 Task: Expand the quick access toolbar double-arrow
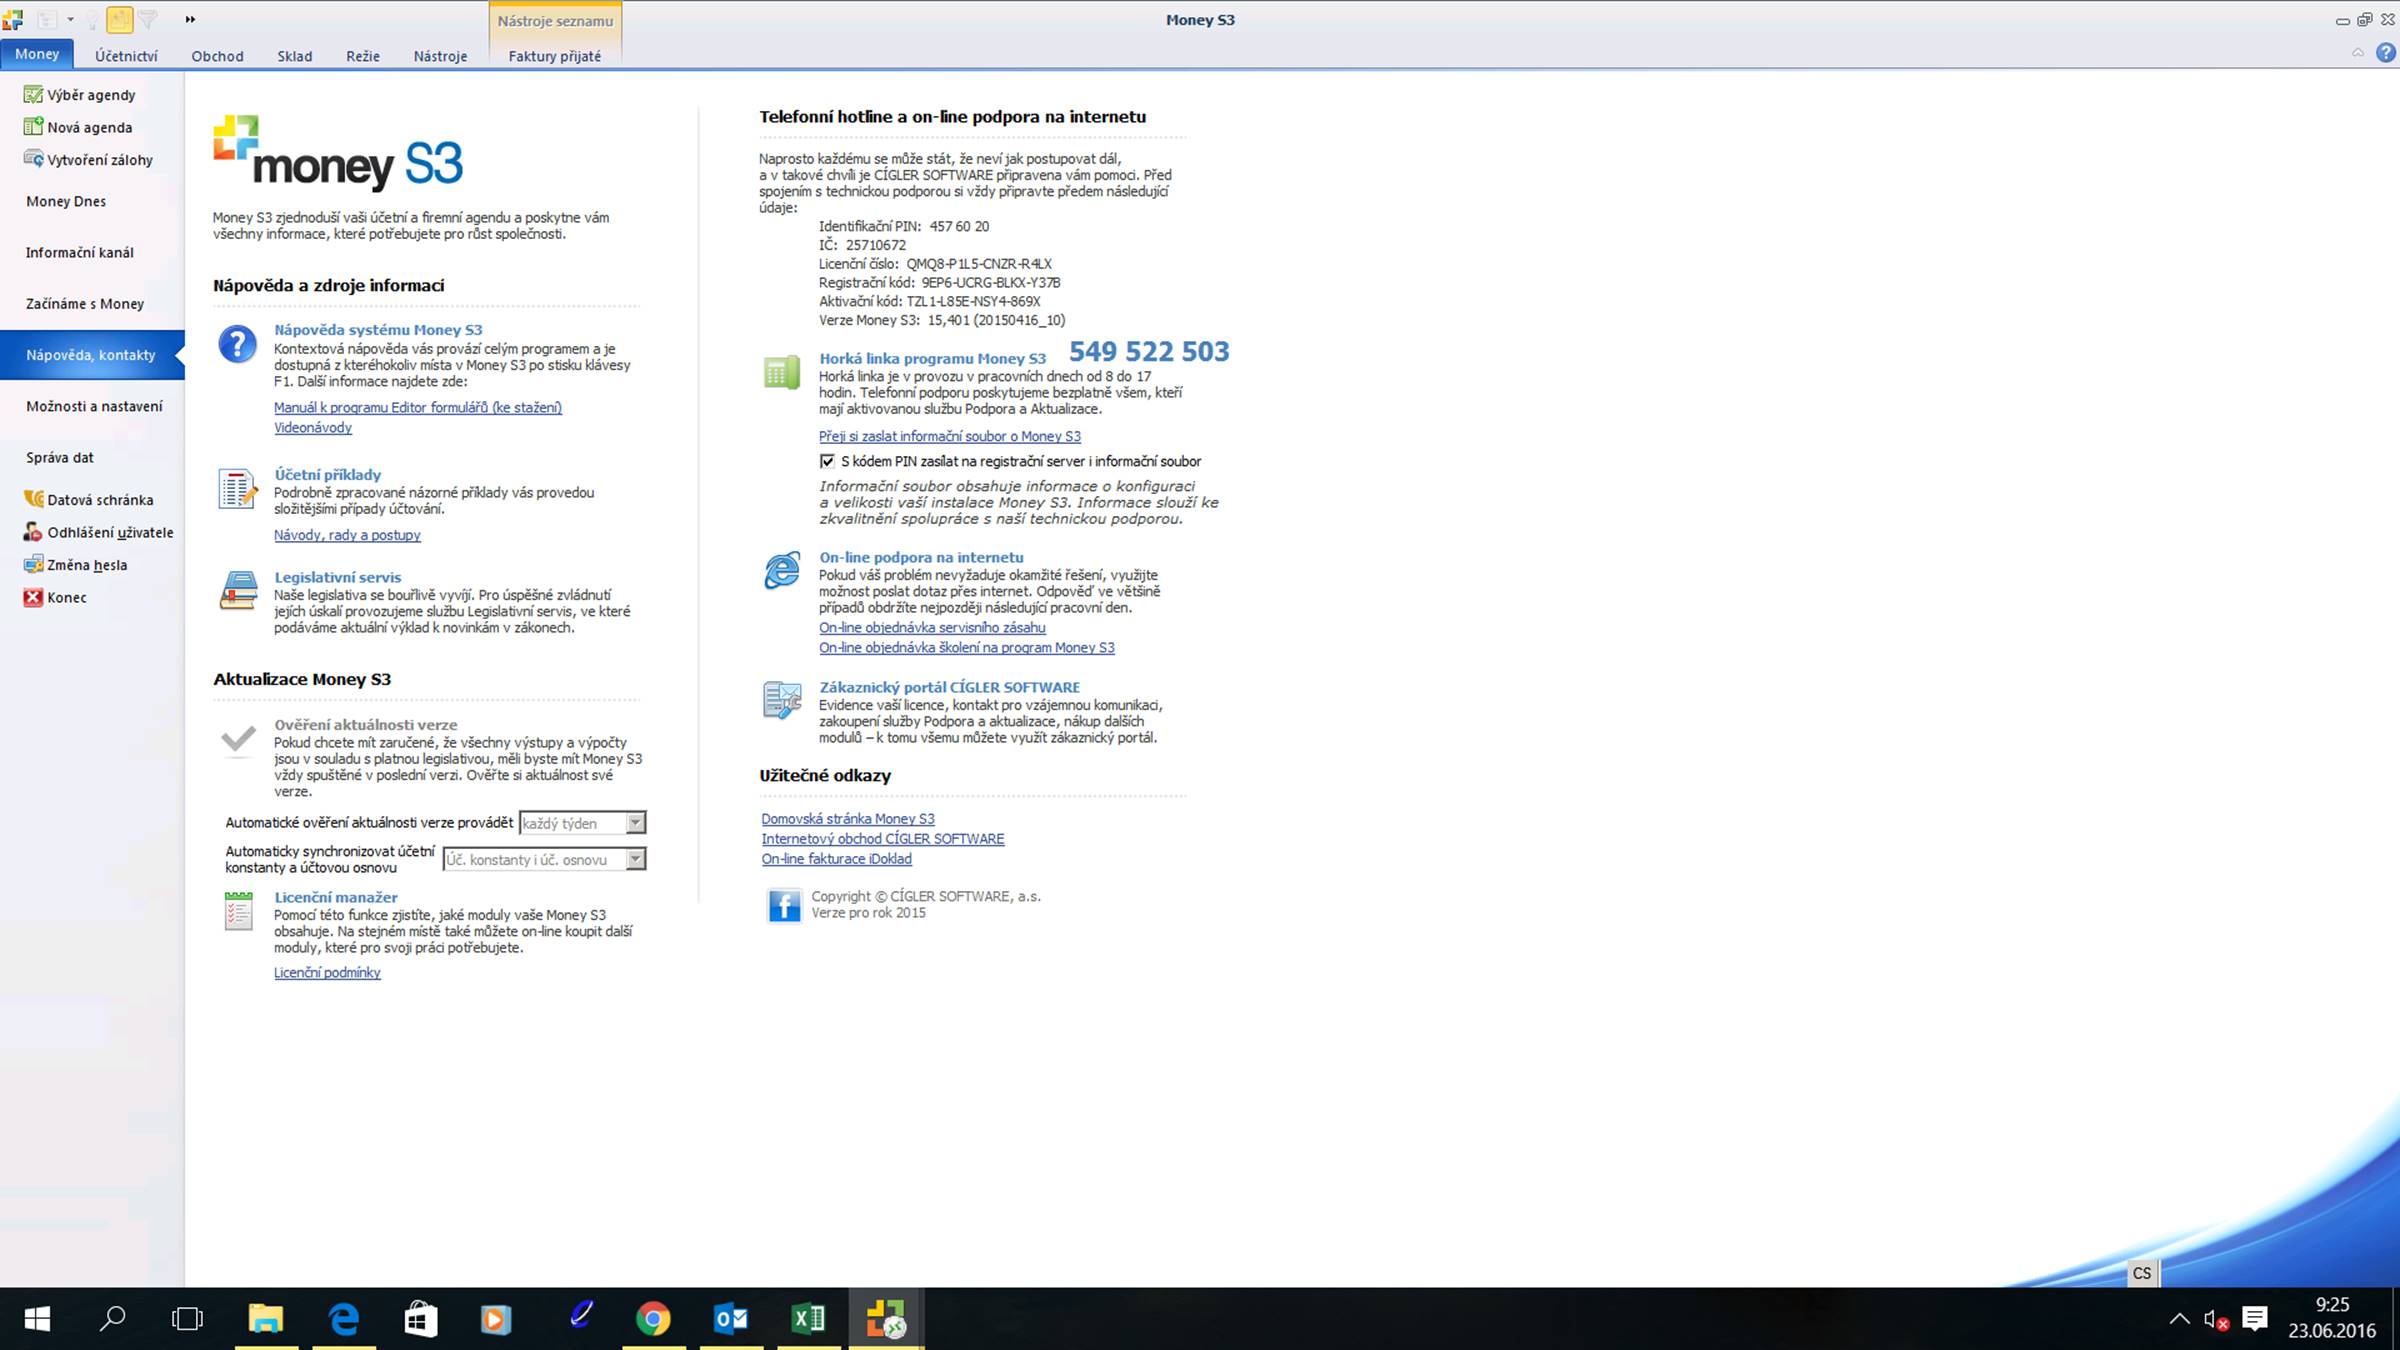pos(190,19)
